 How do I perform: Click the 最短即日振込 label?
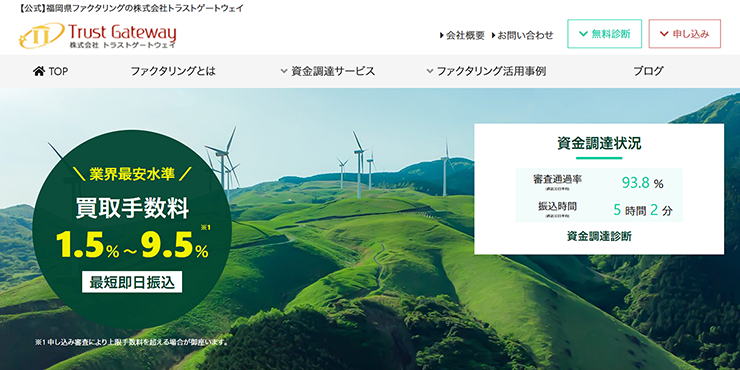point(132,282)
